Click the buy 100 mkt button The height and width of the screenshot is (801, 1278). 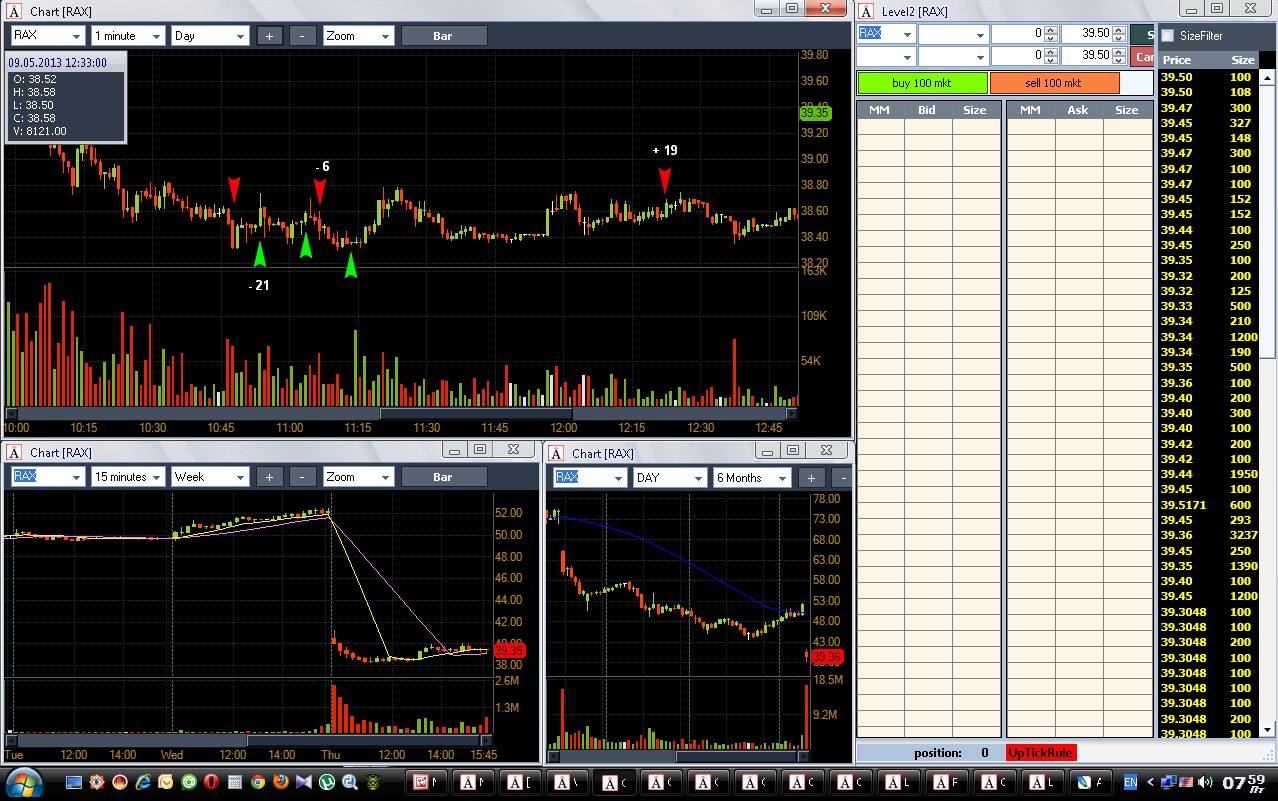pos(921,83)
